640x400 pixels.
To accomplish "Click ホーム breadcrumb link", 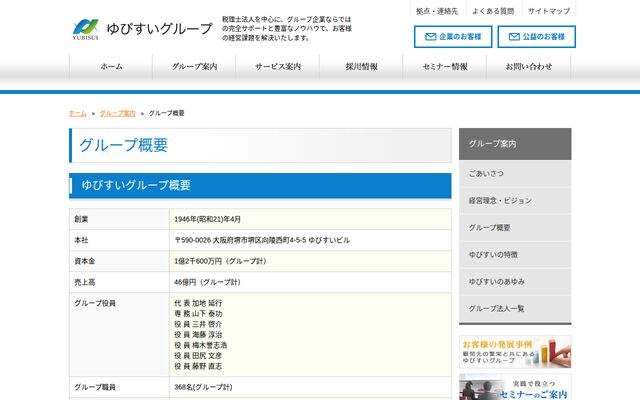I will (78, 113).
